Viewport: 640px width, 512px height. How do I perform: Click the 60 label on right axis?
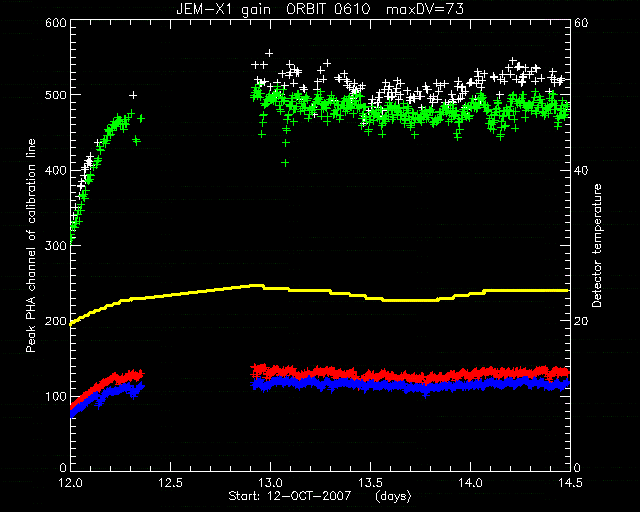pyautogui.click(x=581, y=22)
